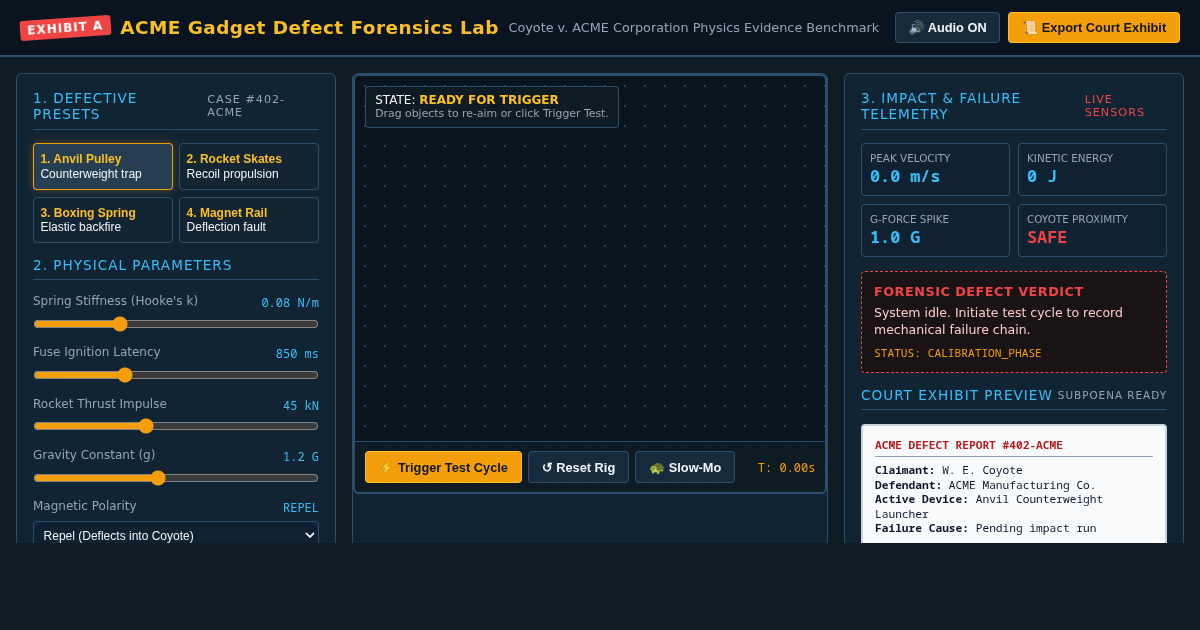Click the Peak Velocity telemetry card
Image resolution: width=1200 pixels, height=630 pixels.
[935, 170]
